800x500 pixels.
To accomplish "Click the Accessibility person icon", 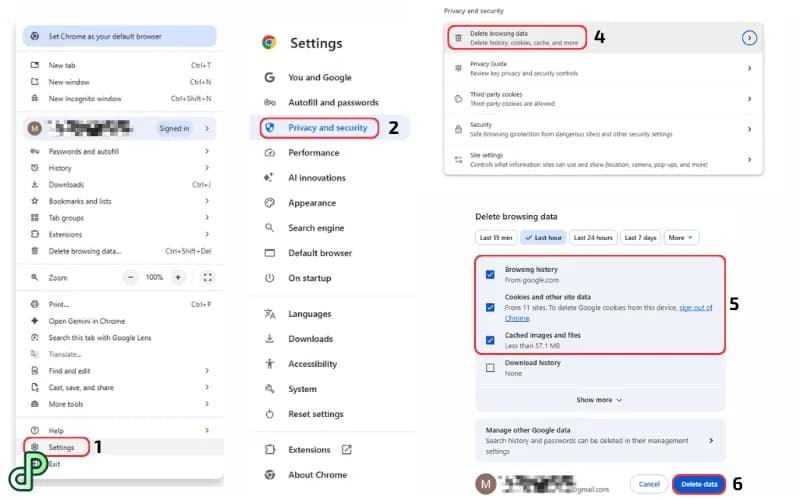I will (x=269, y=364).
